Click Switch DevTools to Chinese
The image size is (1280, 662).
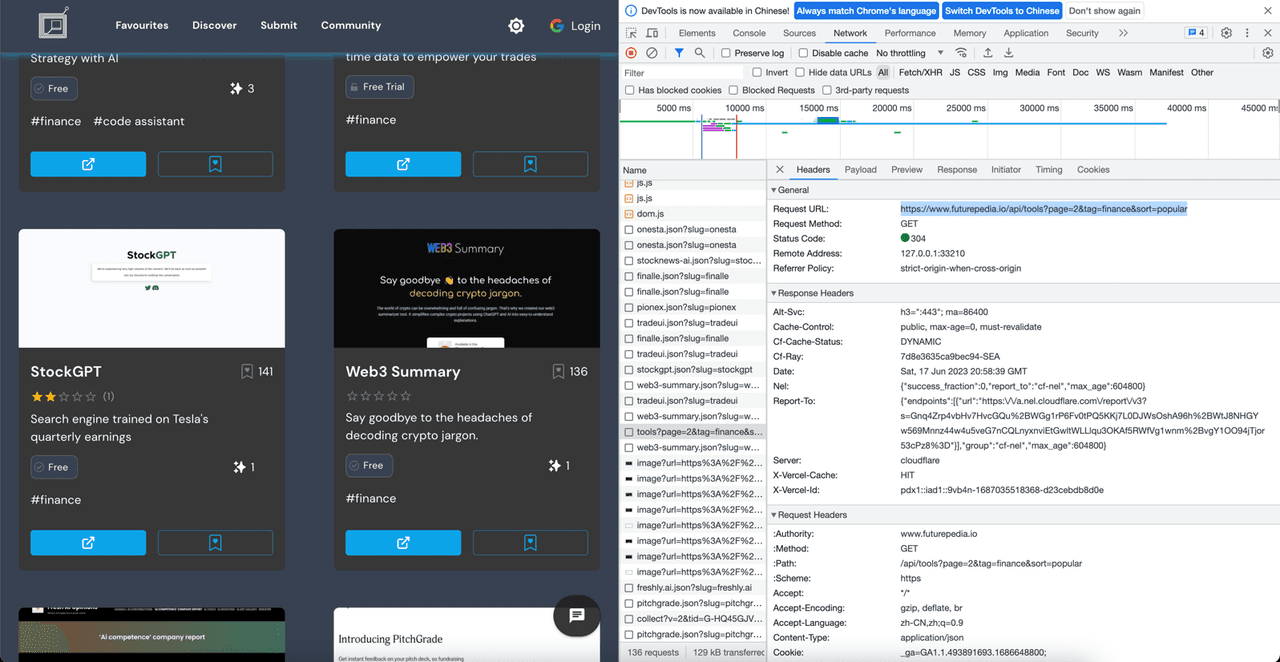pos(1002,11)
